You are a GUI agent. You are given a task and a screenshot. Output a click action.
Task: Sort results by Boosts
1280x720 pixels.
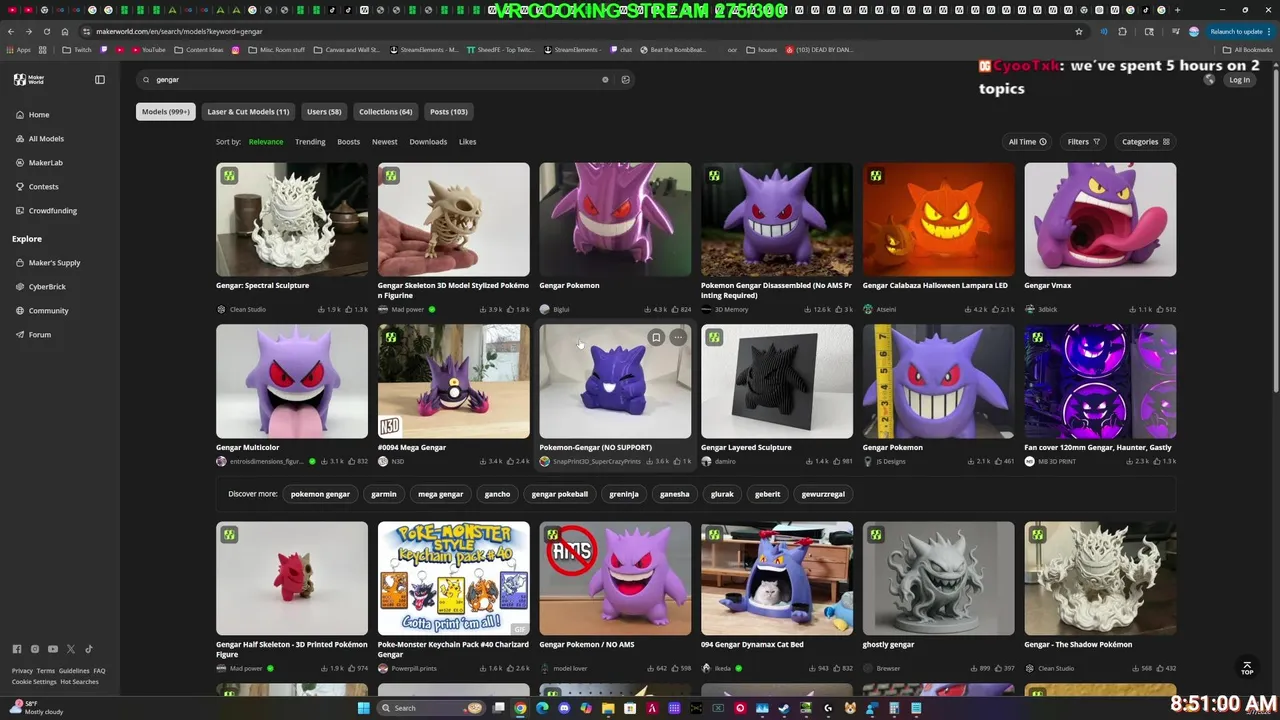pos(348,142)
